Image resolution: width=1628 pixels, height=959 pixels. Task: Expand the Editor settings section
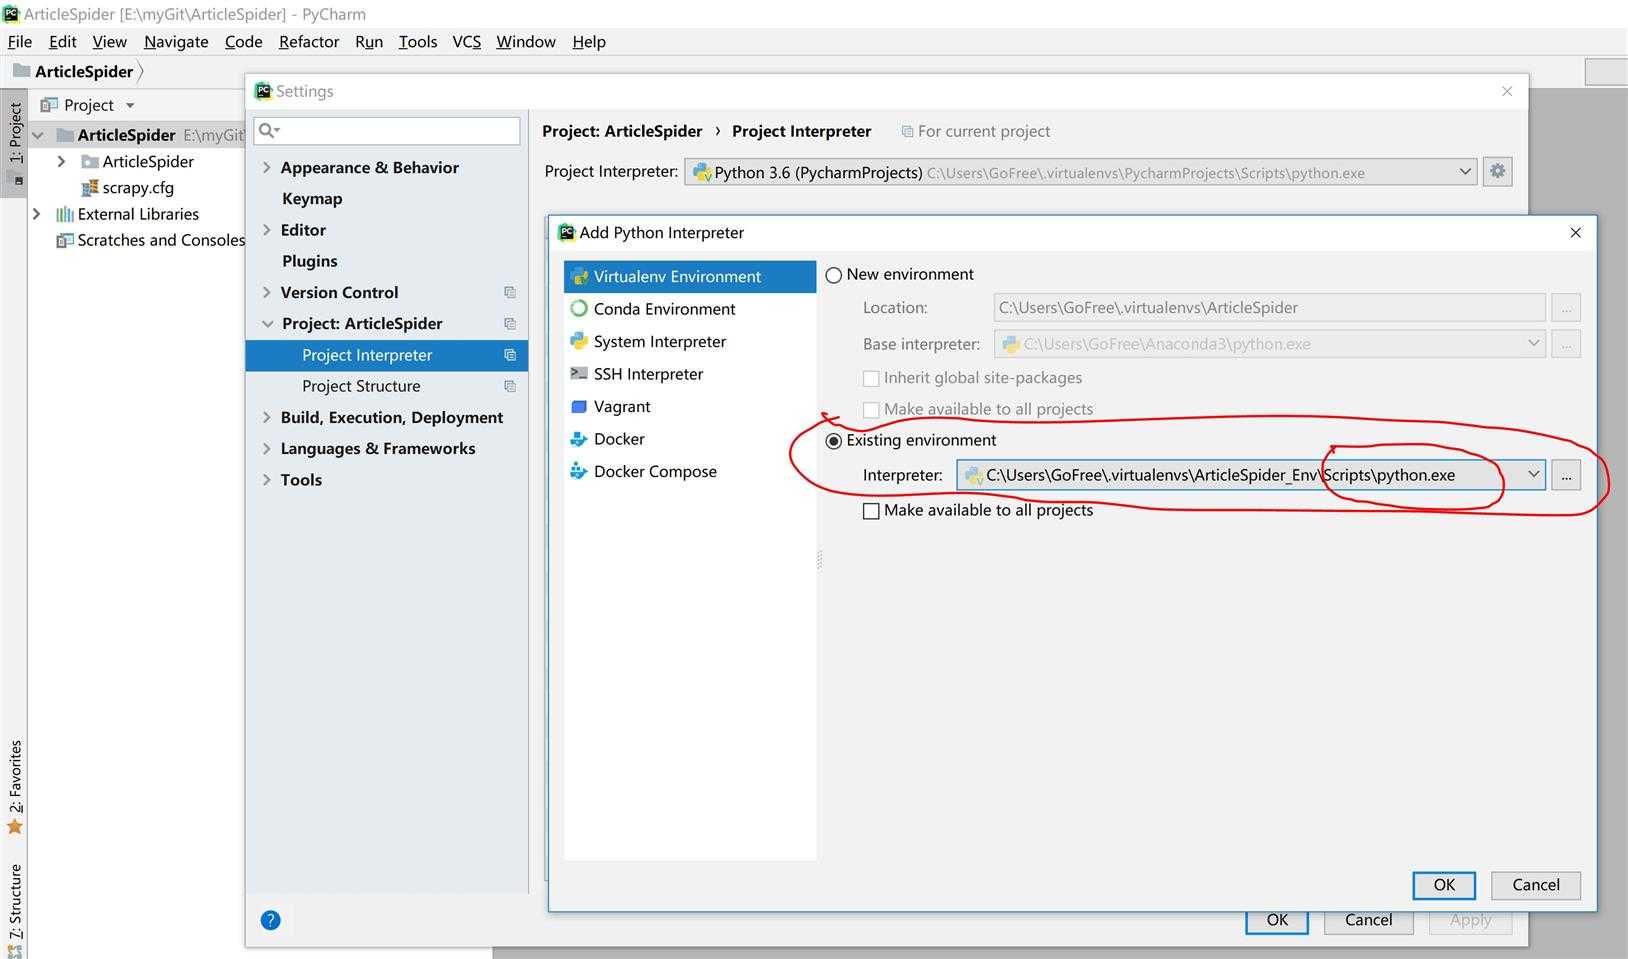coord(266,229)
